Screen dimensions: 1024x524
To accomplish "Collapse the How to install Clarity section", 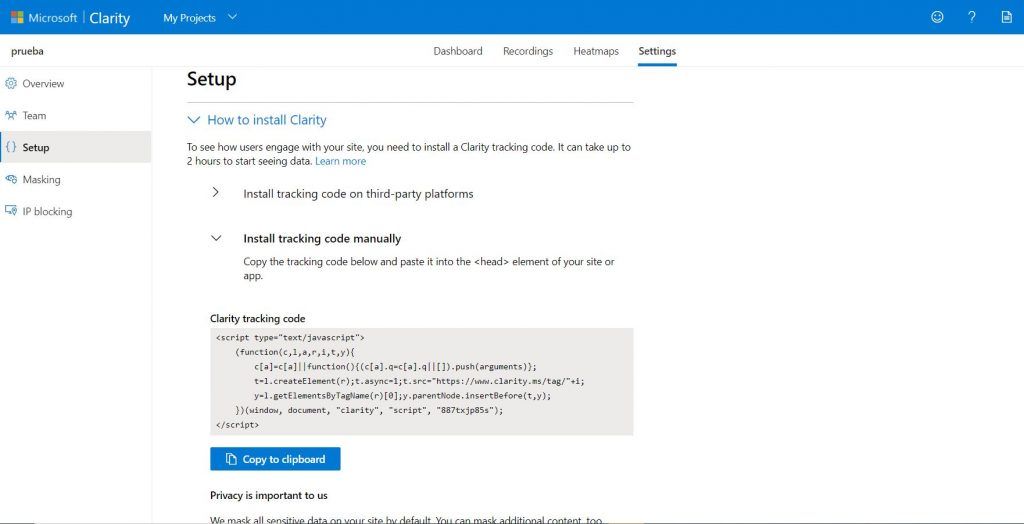I will pyautogui.click(x=193, y=120).
